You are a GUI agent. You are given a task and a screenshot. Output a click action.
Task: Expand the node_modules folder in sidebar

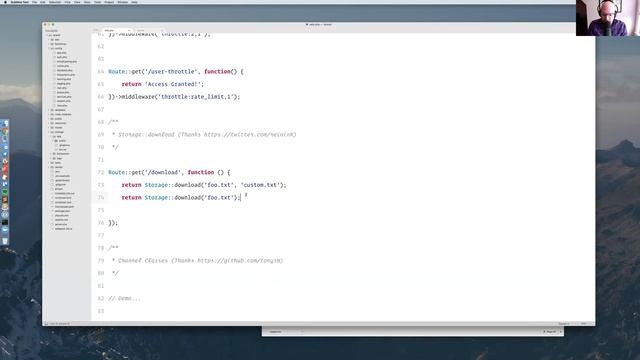pos(49,114)
